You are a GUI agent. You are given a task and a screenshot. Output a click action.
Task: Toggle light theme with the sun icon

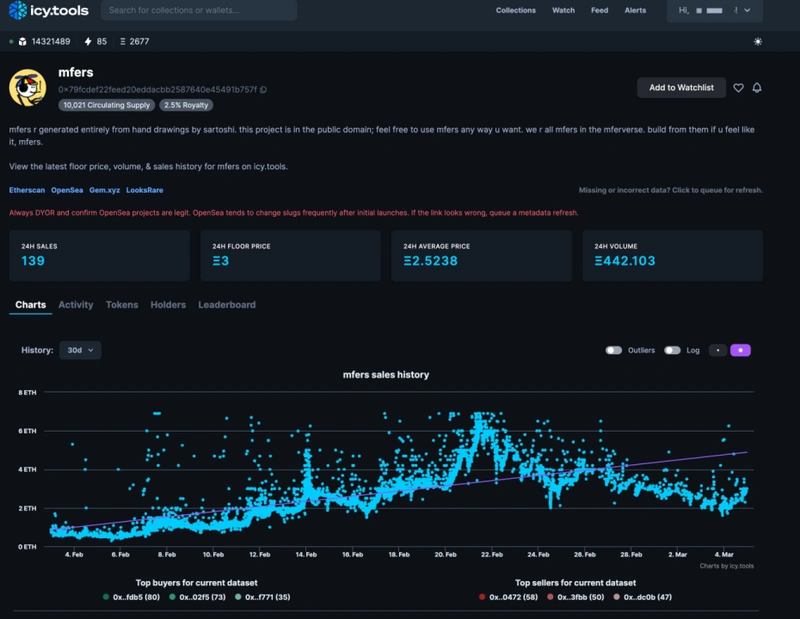758,42
